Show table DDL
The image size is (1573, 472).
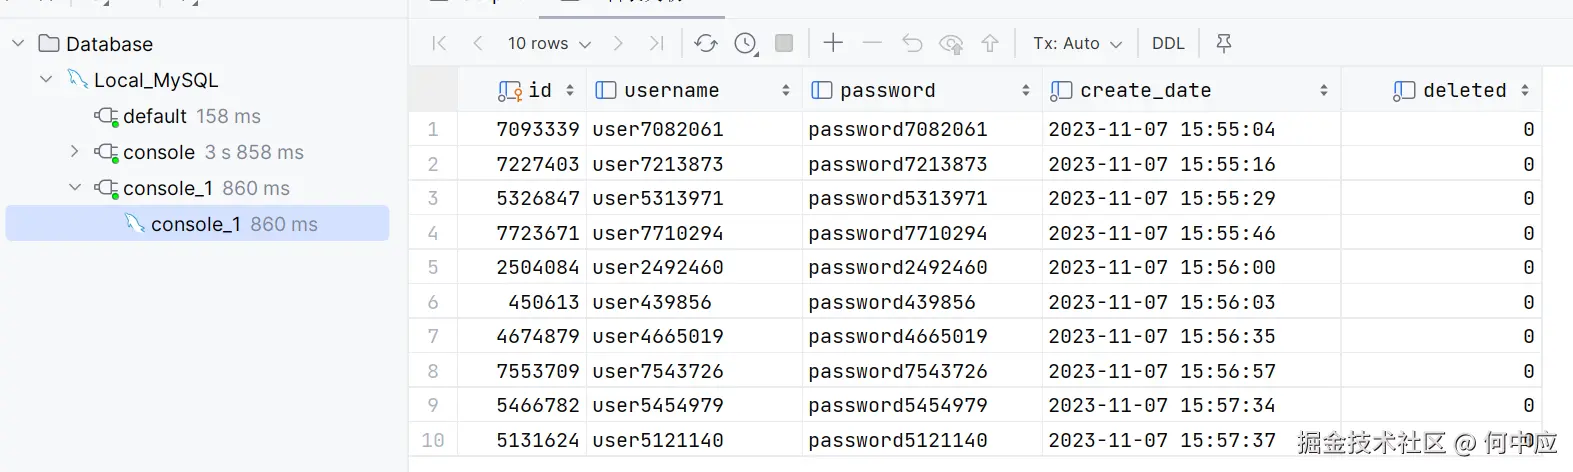click(x=1168, y=43)
